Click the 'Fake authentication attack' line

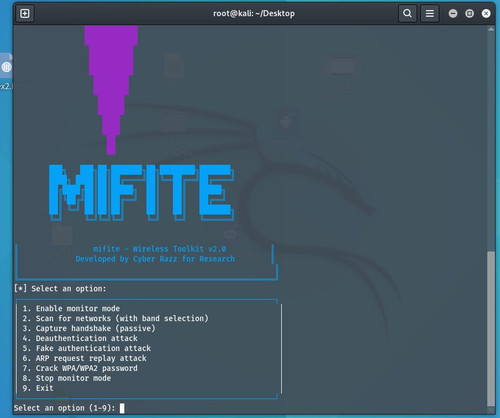tap(87, 348)
